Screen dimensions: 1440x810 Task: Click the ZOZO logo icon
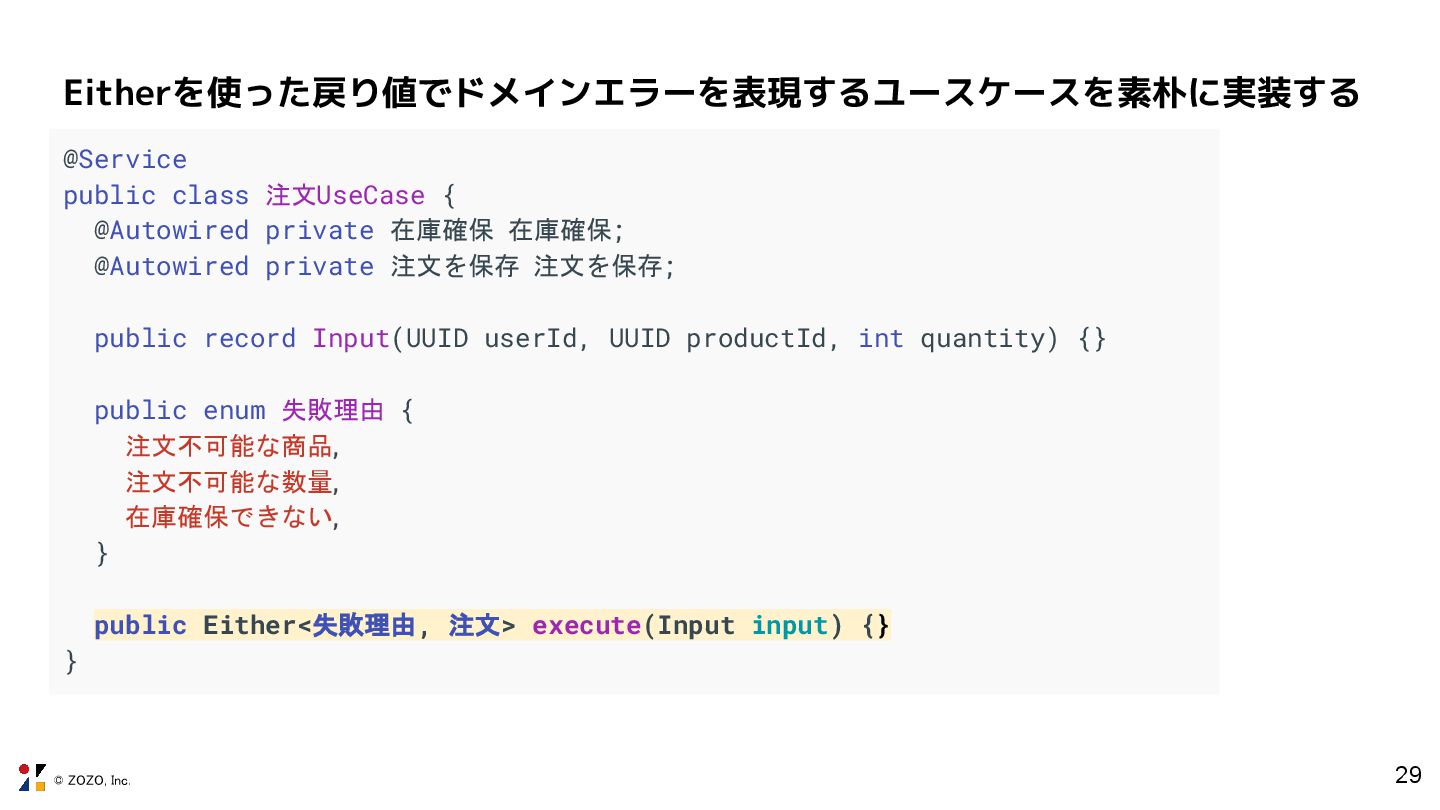pyautogui.click(x=32, y=777)
